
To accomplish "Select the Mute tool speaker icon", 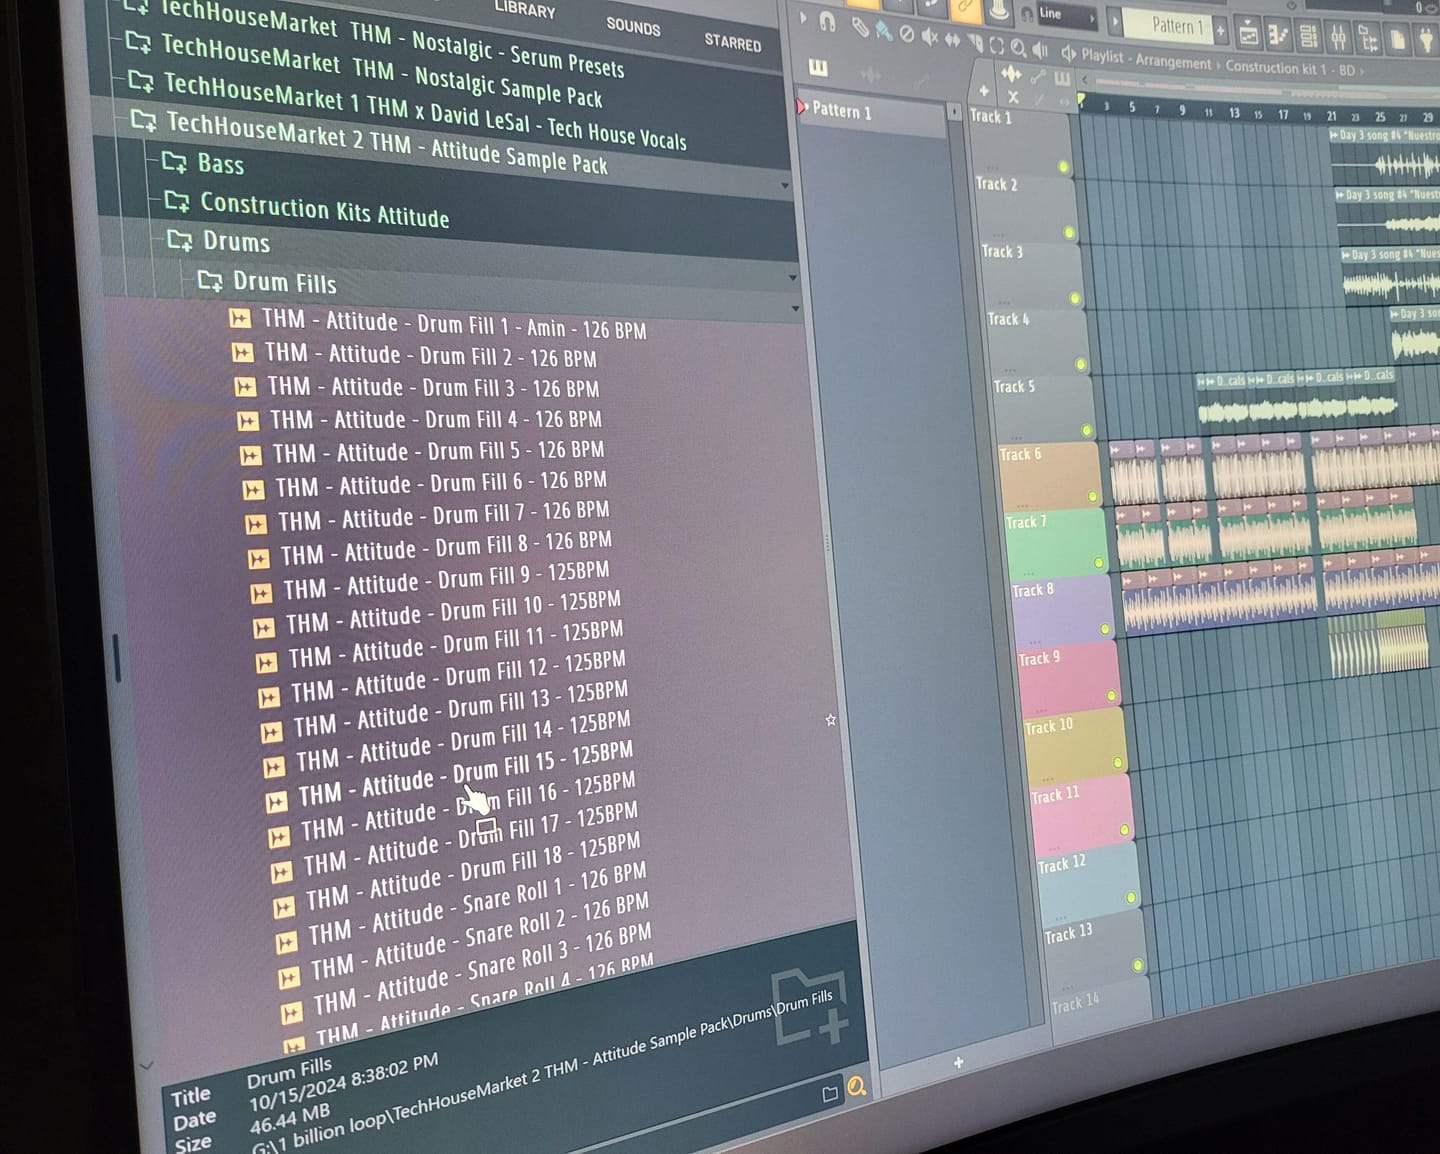I will click(x=929, y=37).
